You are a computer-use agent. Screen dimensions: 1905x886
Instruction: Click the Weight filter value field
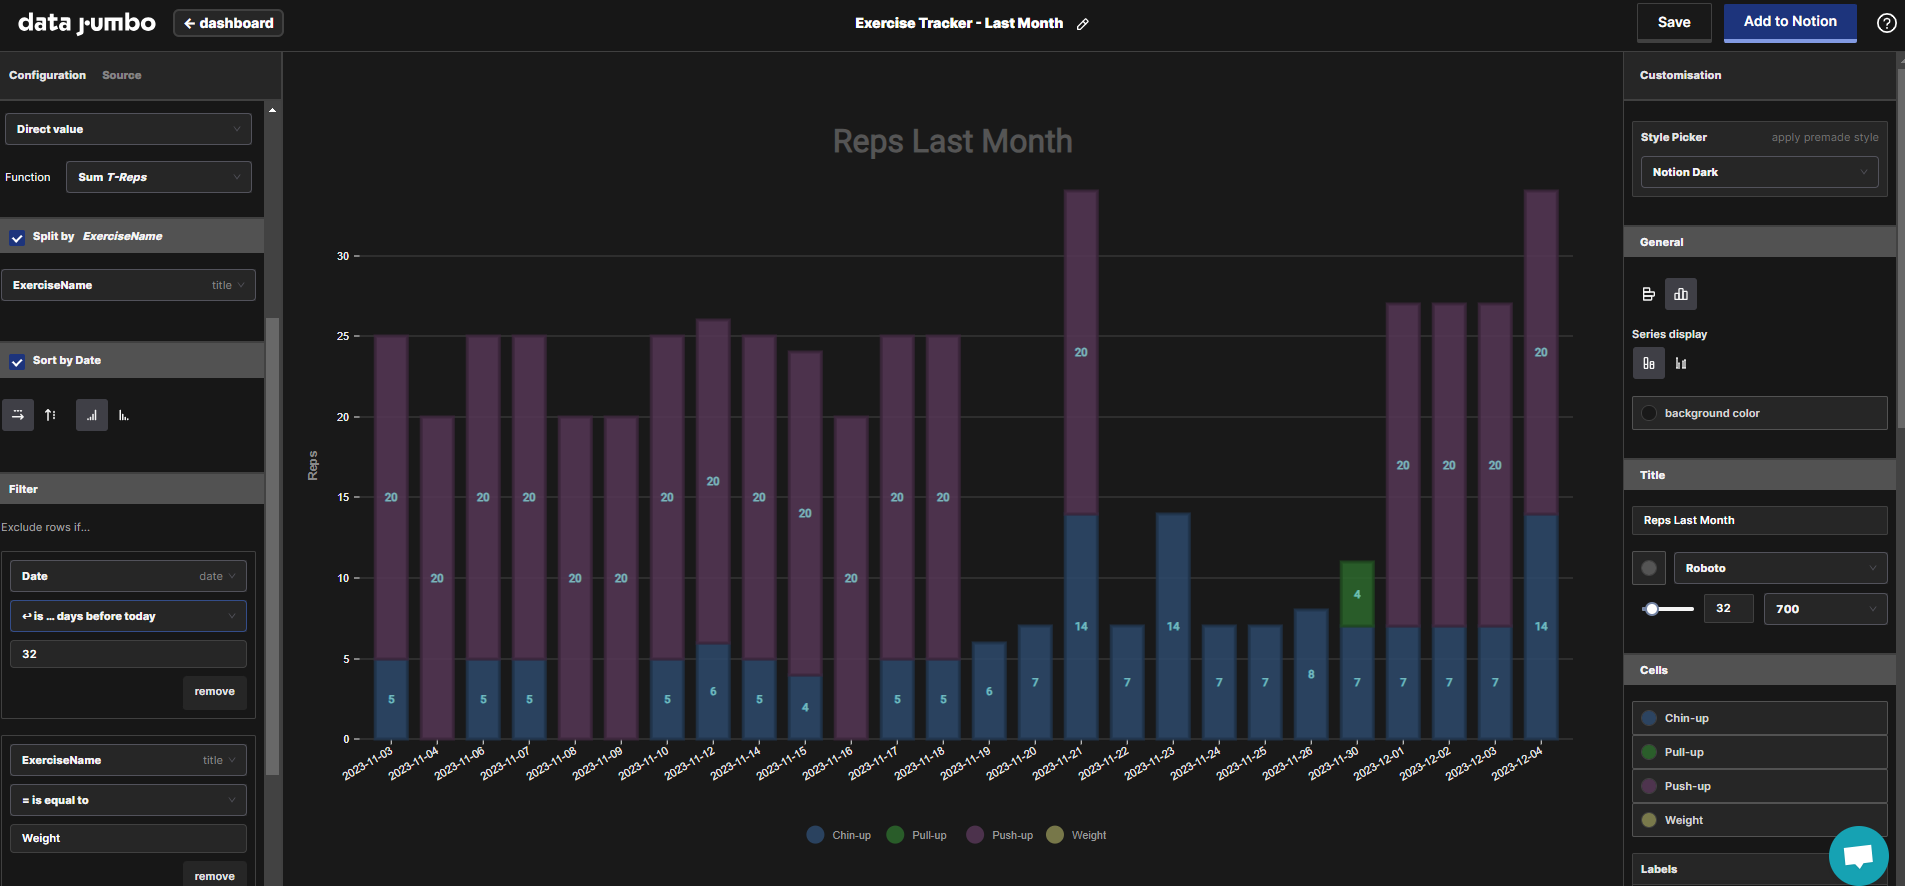[x=128, y=838]
